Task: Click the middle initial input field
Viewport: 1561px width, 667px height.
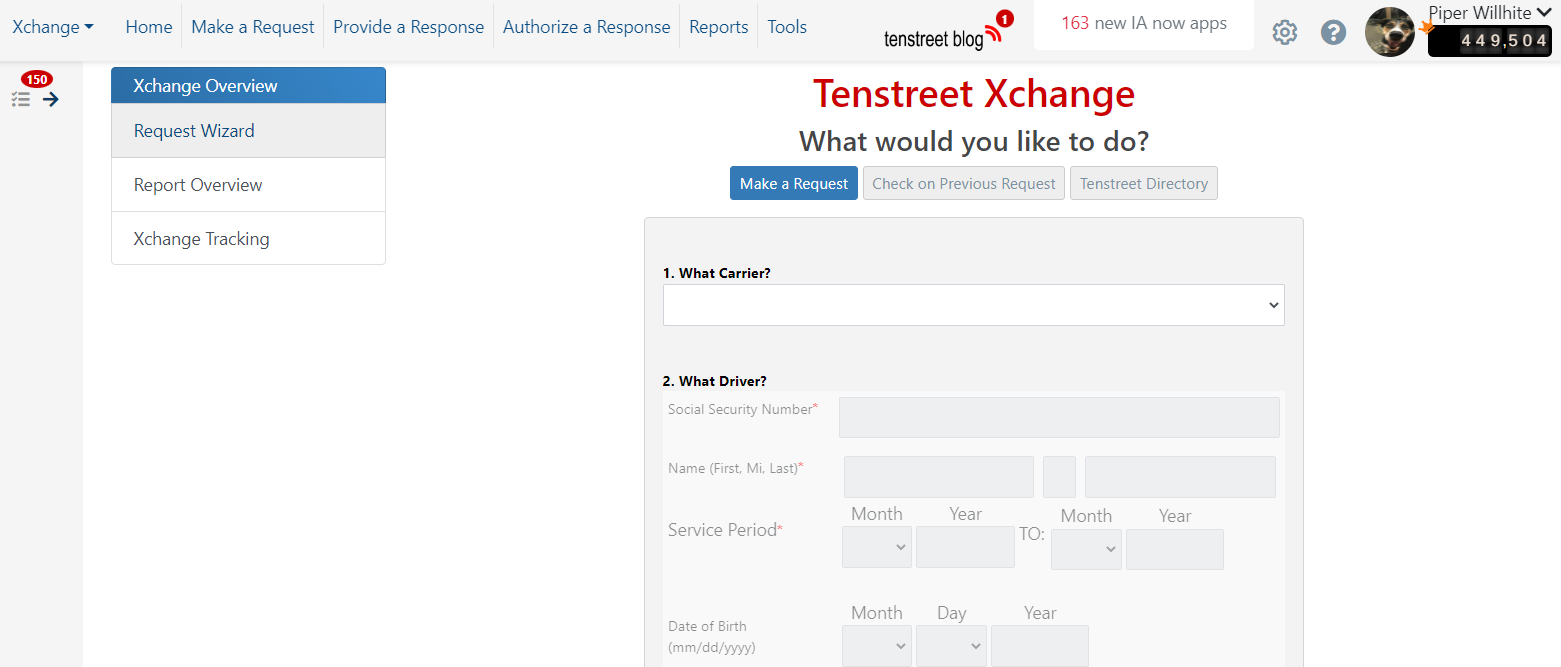Action: [1059, 477]
